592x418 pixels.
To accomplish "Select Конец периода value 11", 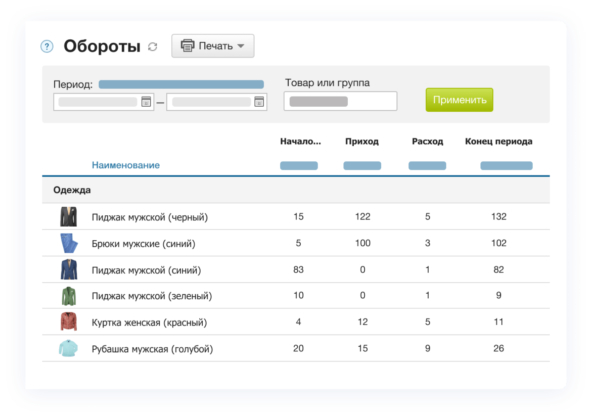I will (x=499, y=322).
